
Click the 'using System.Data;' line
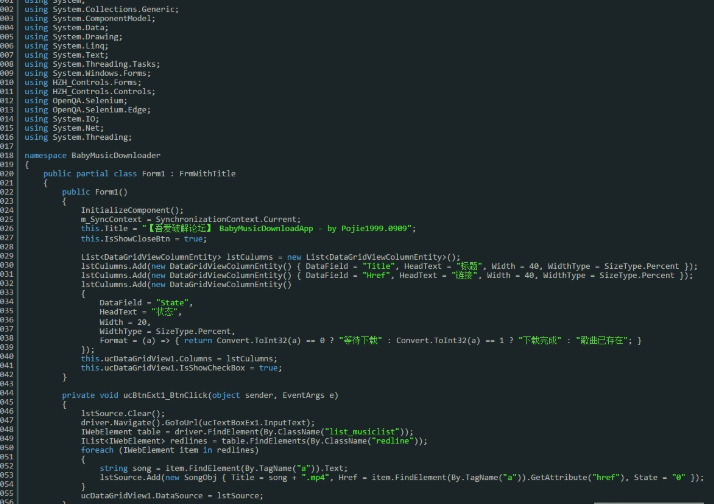coord(66,27)
